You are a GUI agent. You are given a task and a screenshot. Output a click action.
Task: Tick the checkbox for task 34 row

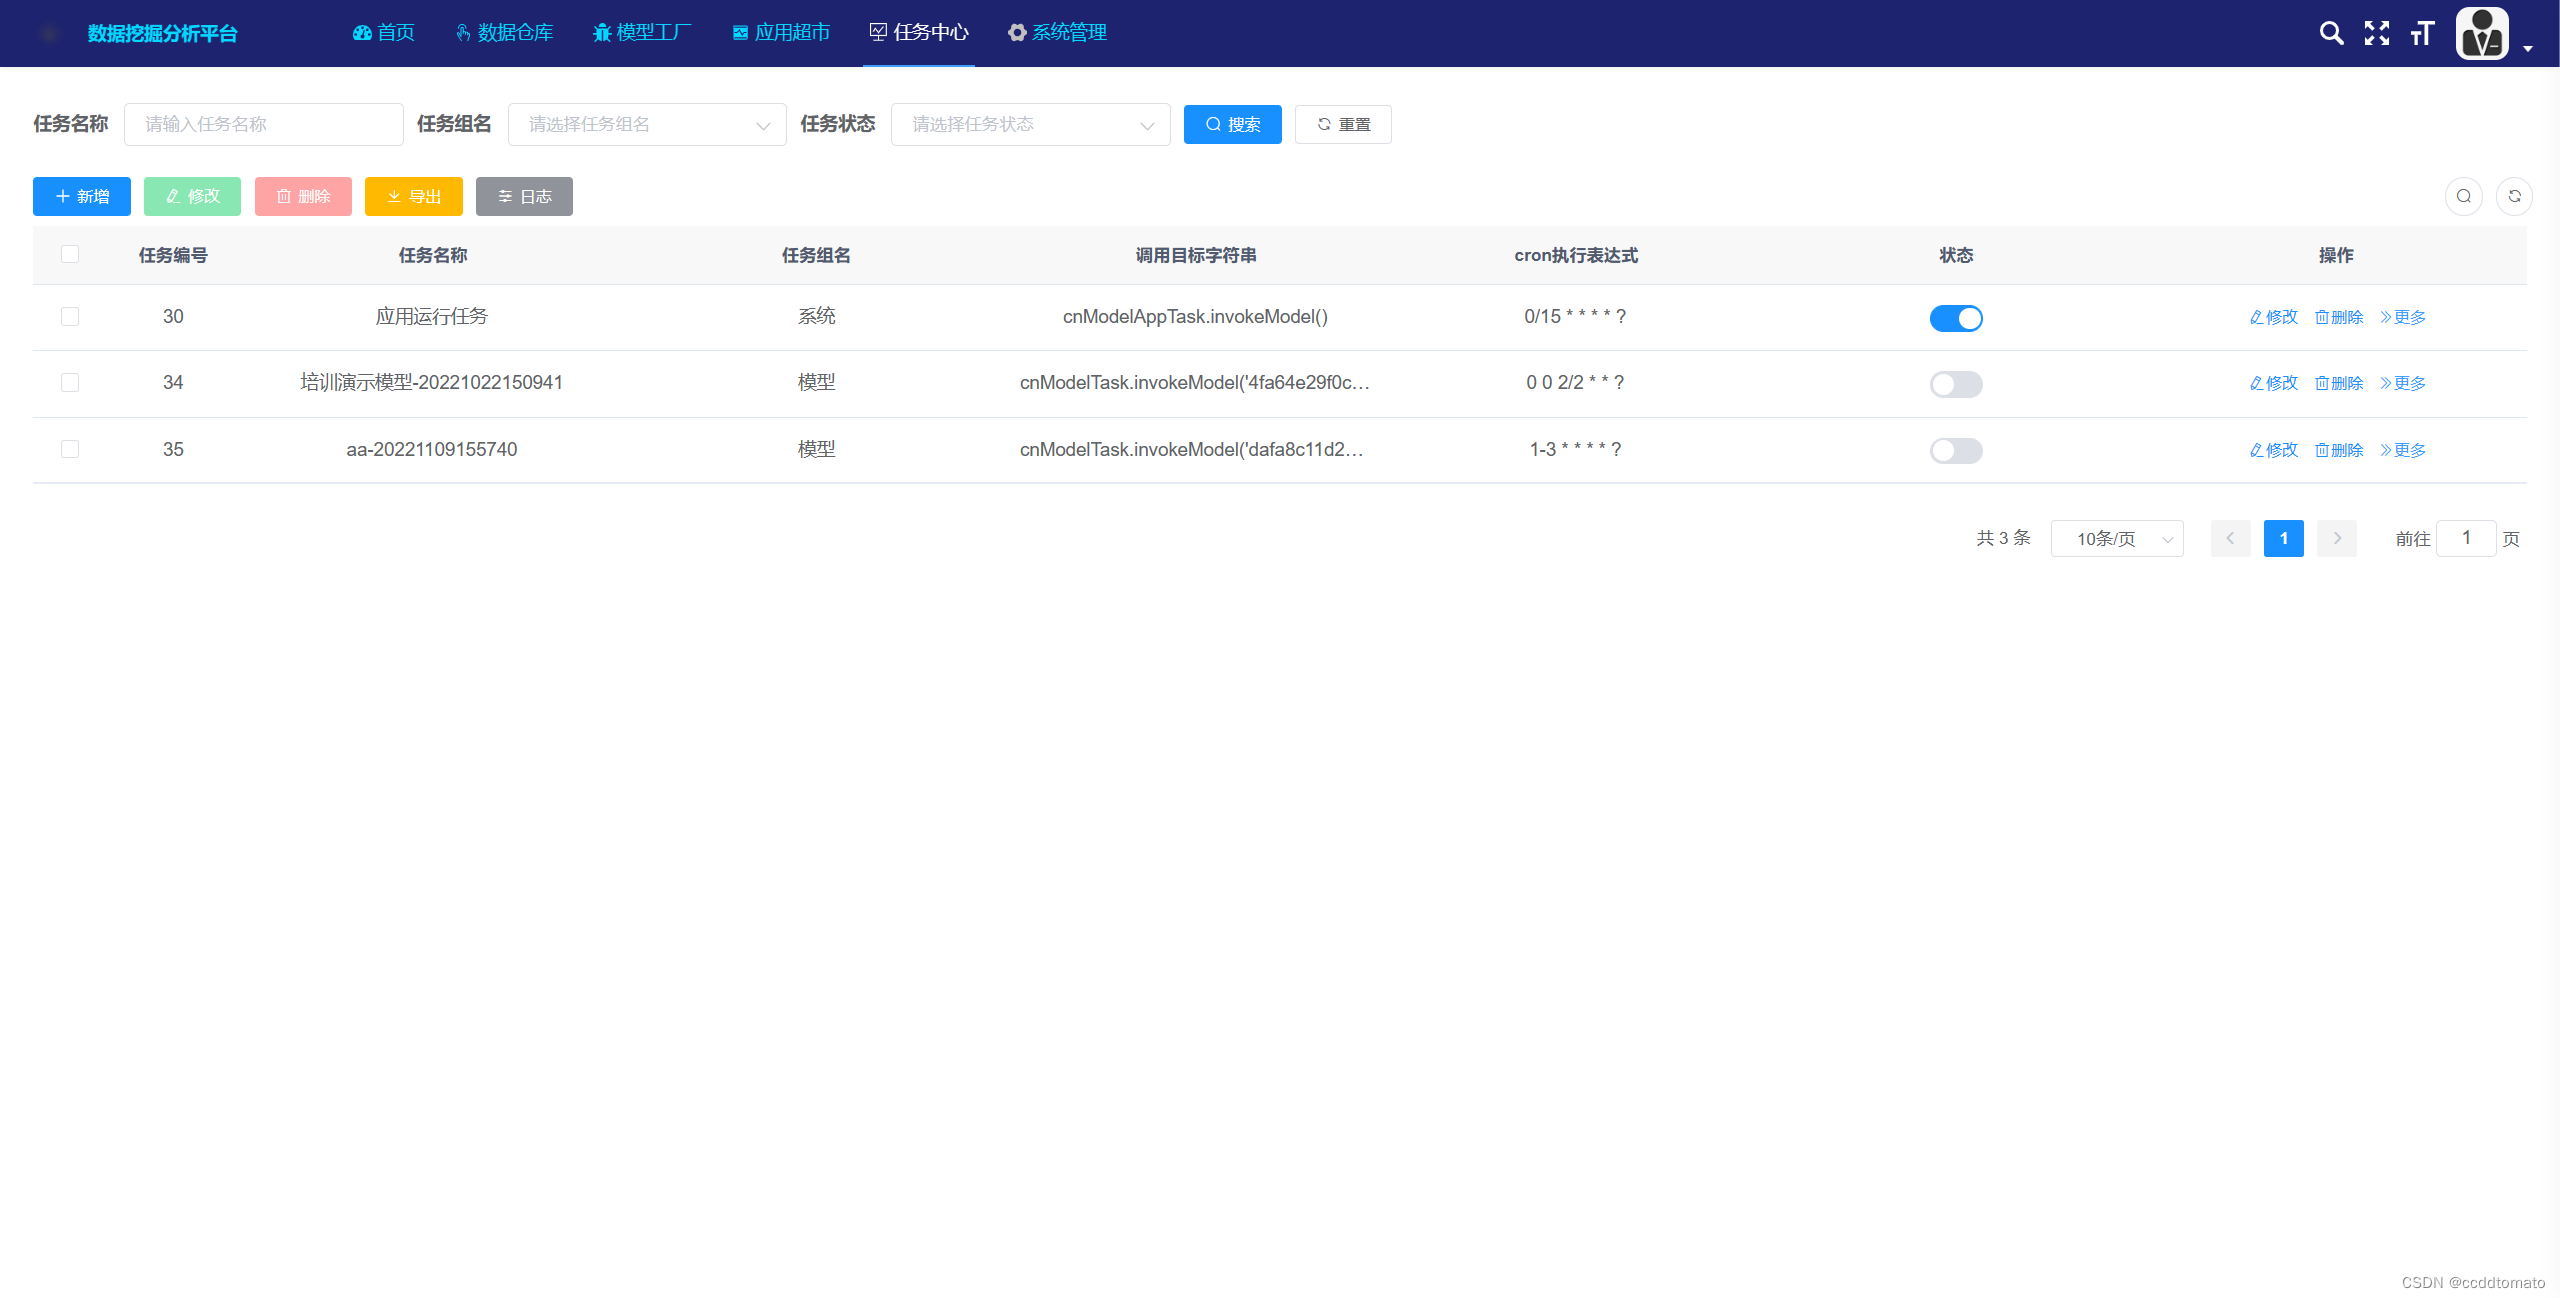click(x=70, y=383)
